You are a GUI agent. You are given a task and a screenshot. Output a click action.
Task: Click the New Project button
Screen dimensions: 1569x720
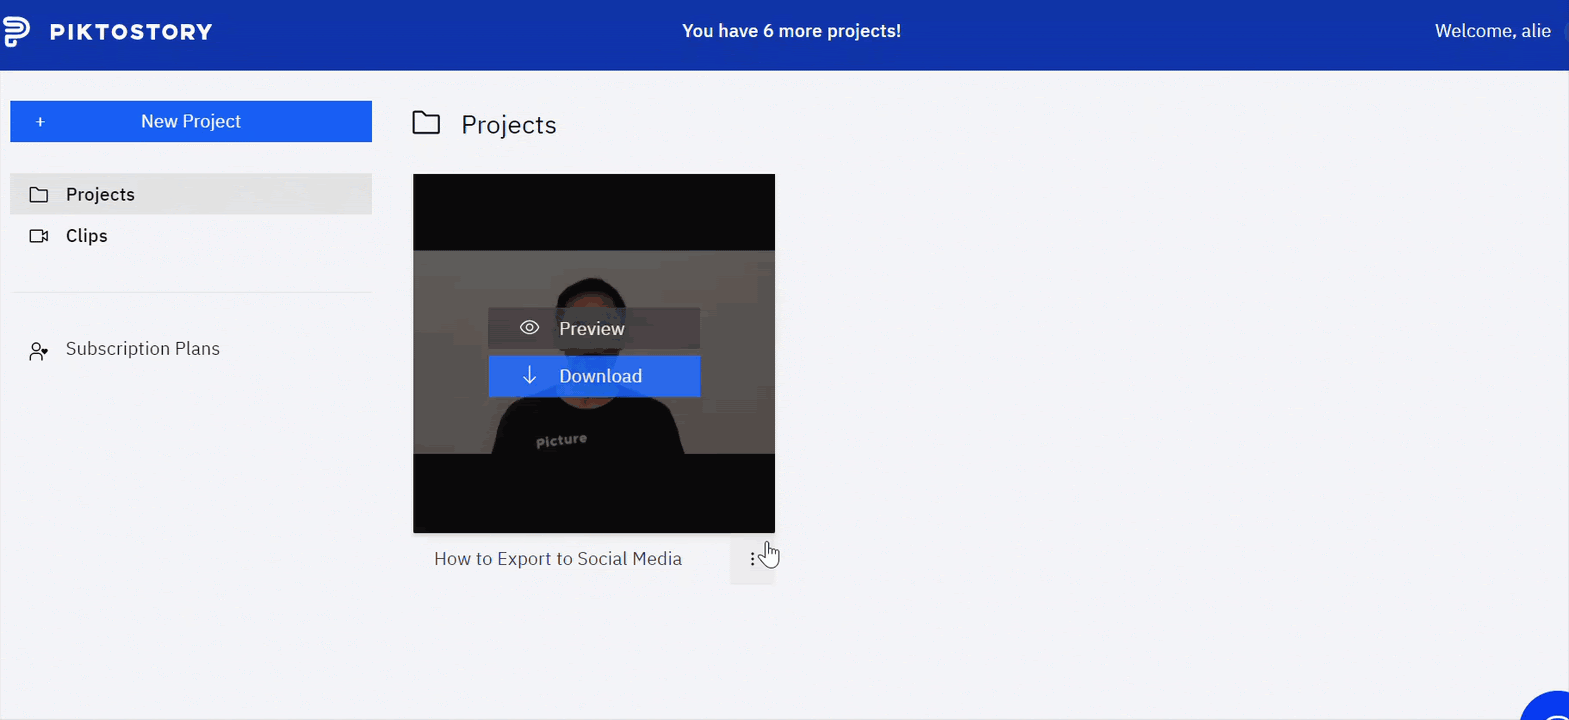(x=191, y=121)
